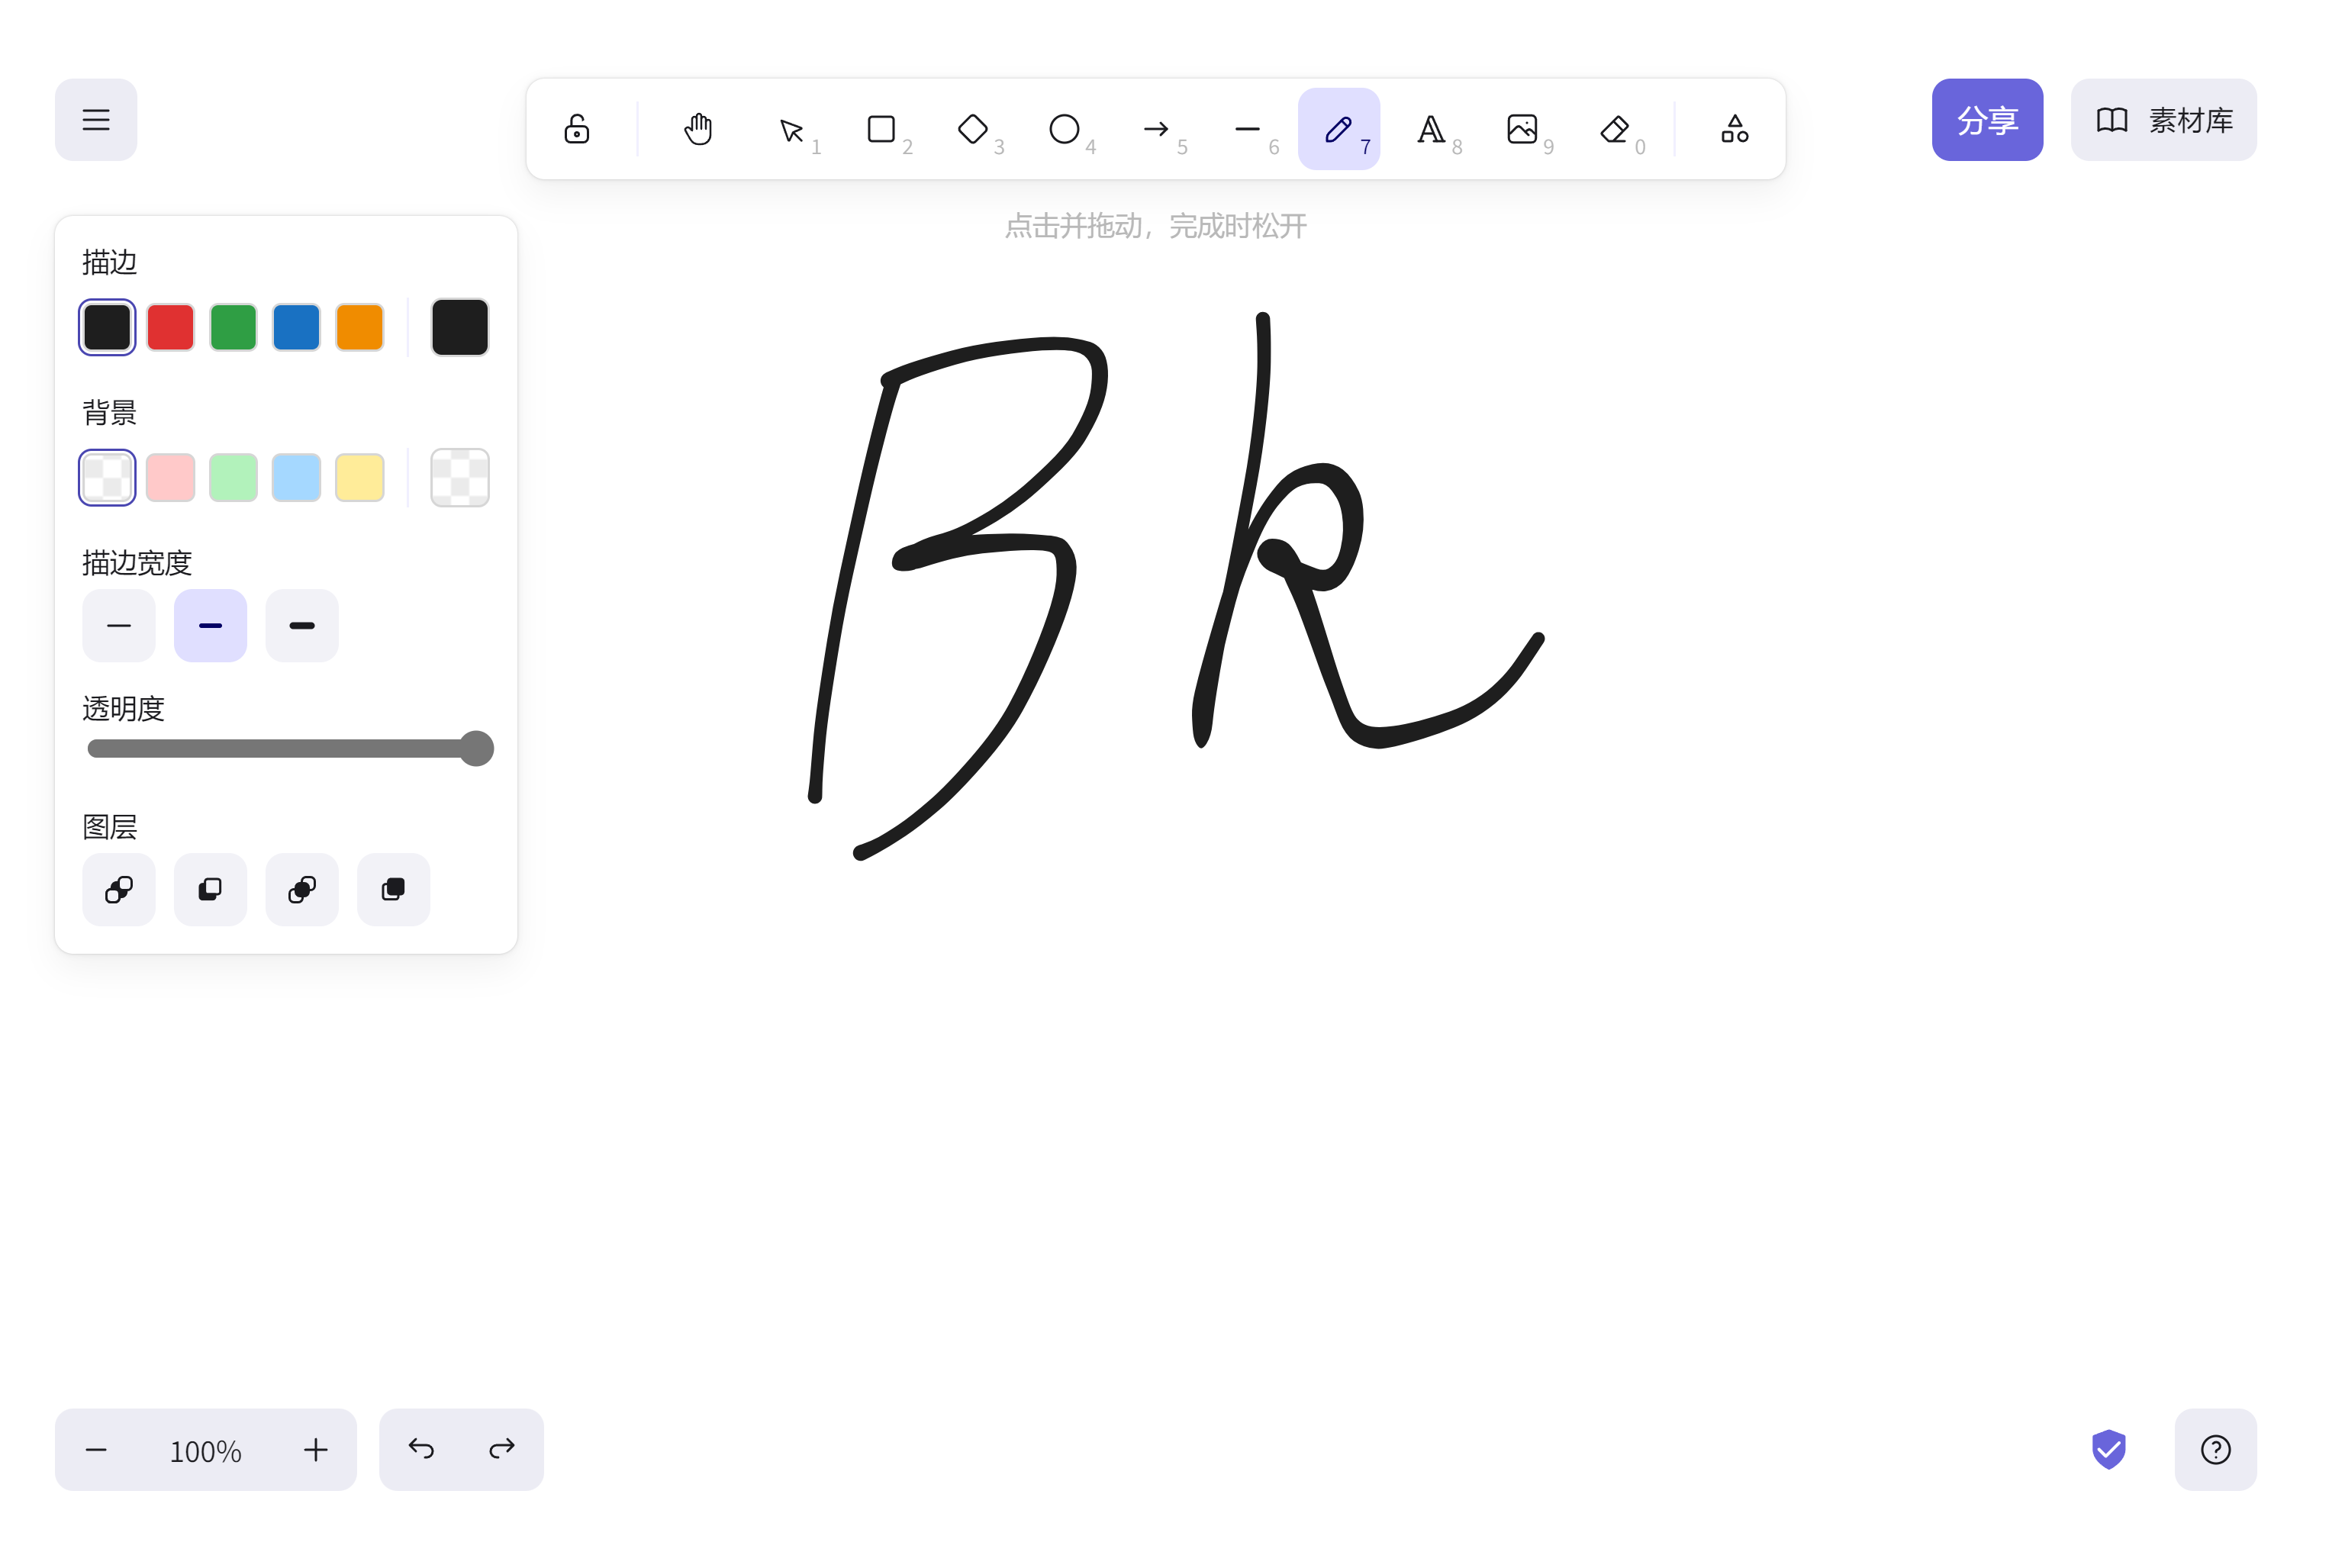Select the Eraser tool
Image resolution: width=2329 pixels, height=1568 pixels.
tap(1614, 129)
